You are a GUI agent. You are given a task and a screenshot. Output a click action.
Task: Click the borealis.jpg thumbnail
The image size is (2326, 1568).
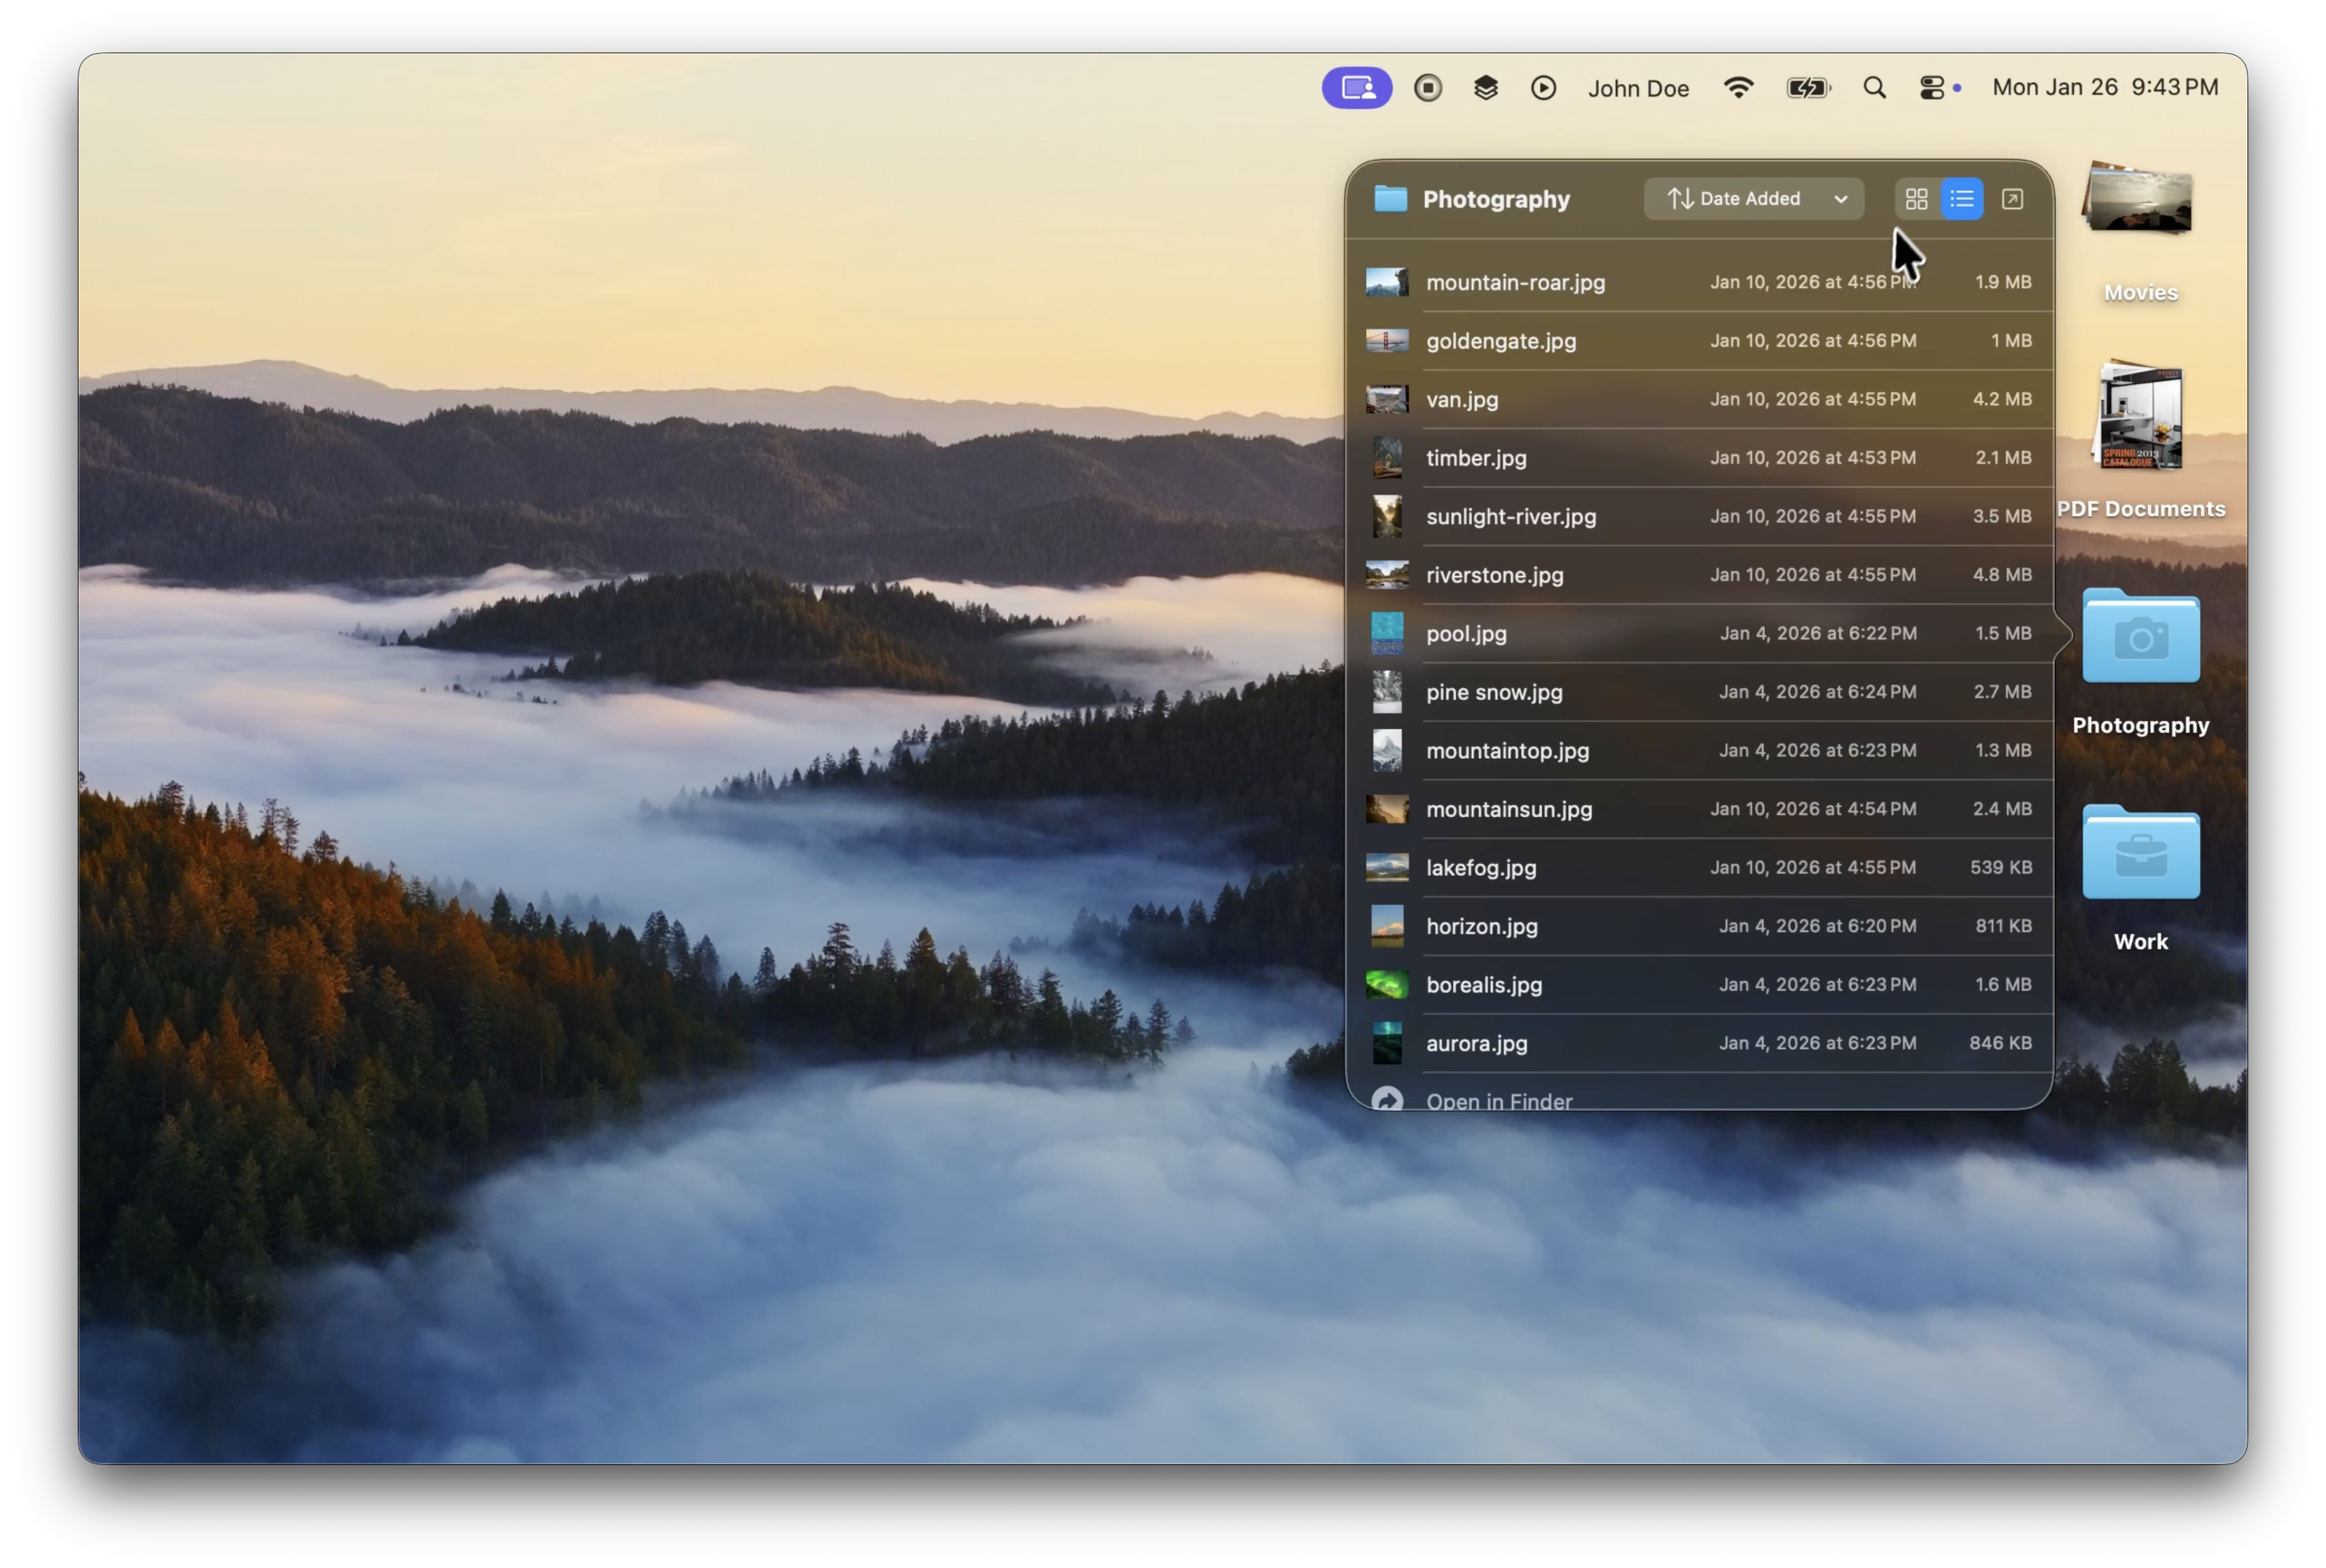pos(1387,985)
